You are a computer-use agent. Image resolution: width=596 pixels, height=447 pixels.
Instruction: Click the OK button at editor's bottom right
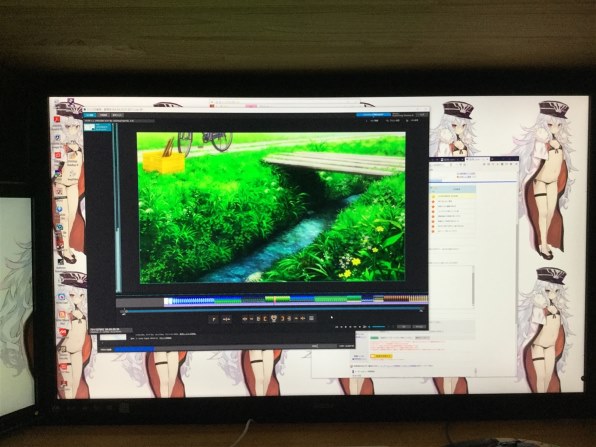click(404, 327)
